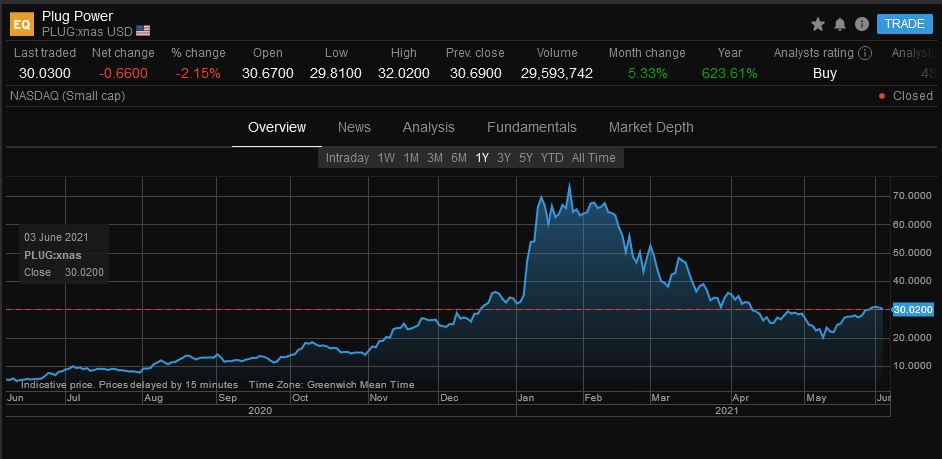942x459 pixels.
Task: Go to Market Depth tab
Action: click(x=651, y=127)
